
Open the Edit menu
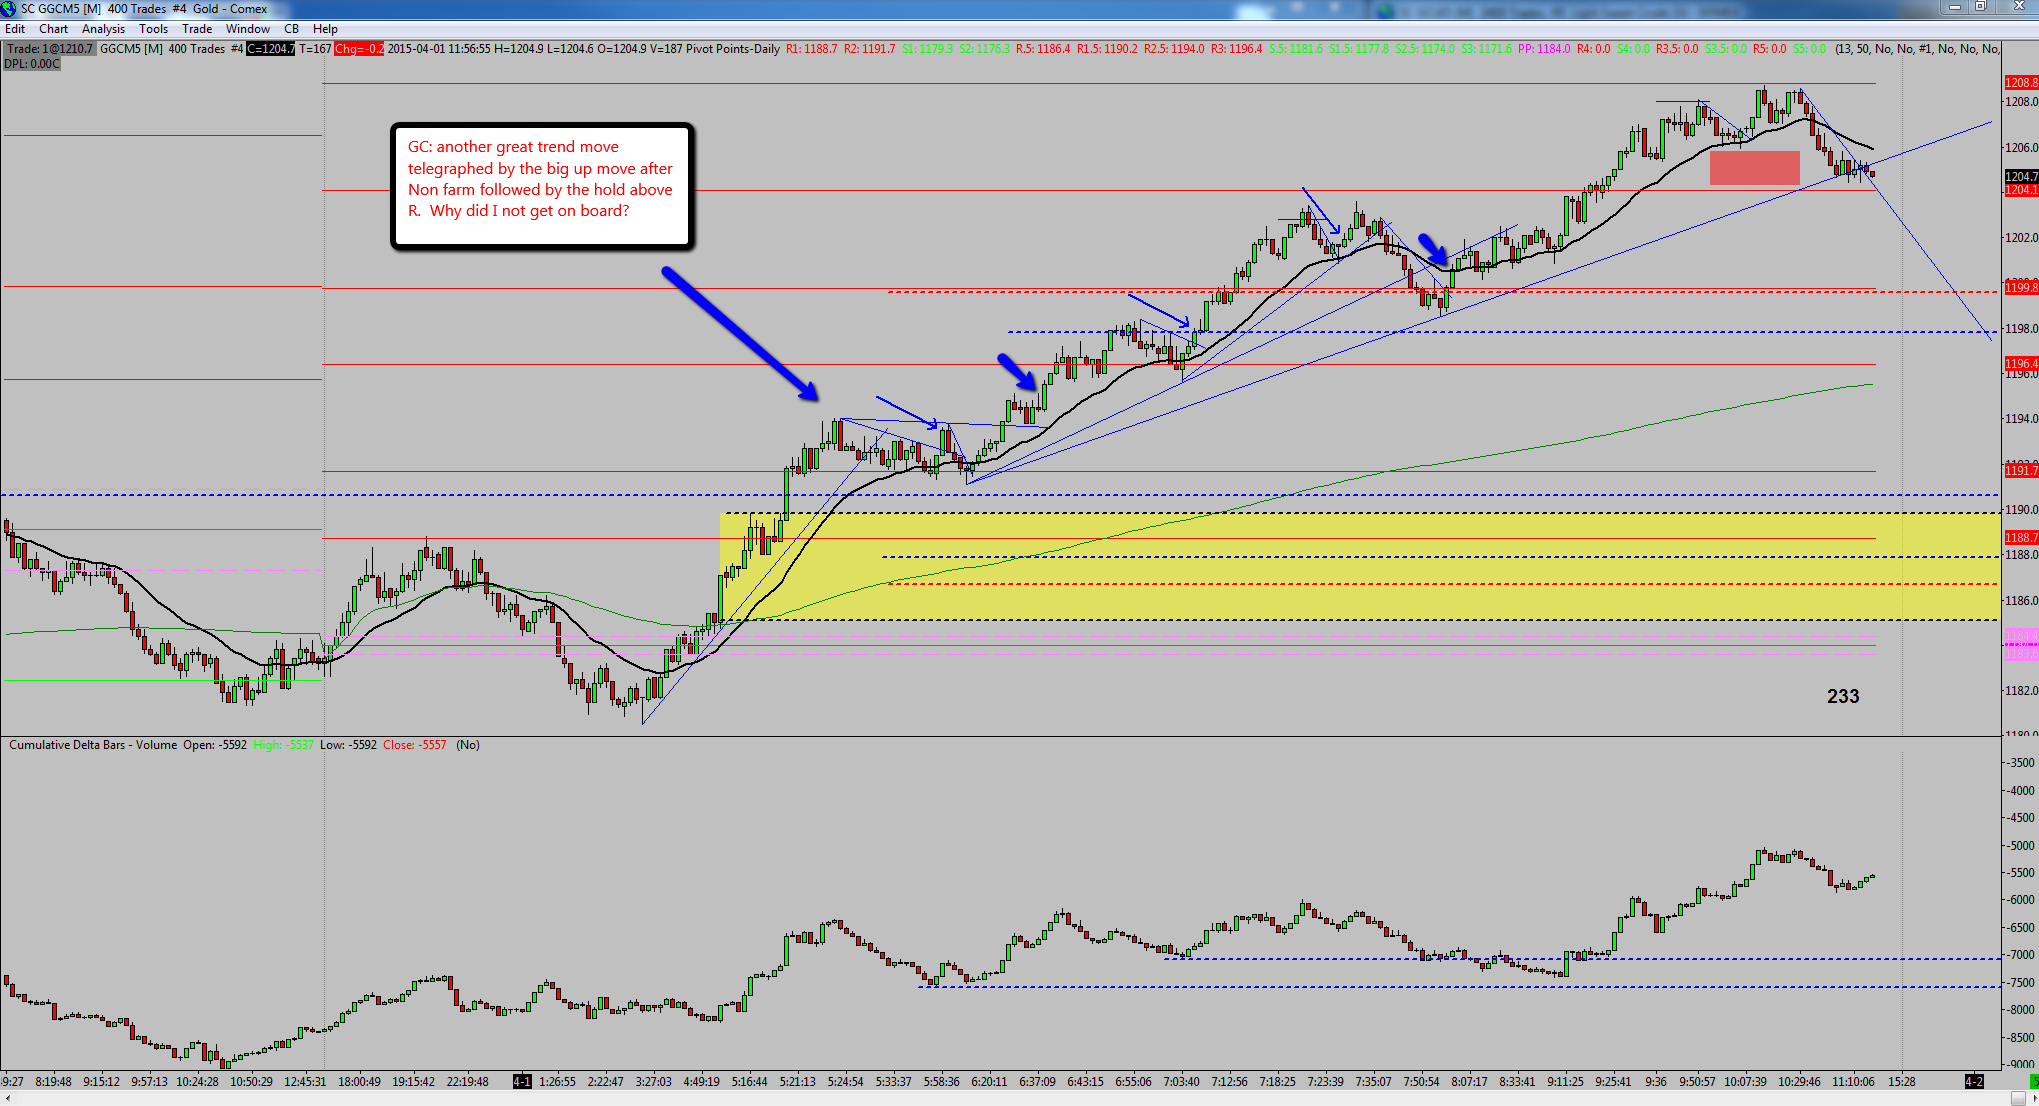click(x=15, y=29)
